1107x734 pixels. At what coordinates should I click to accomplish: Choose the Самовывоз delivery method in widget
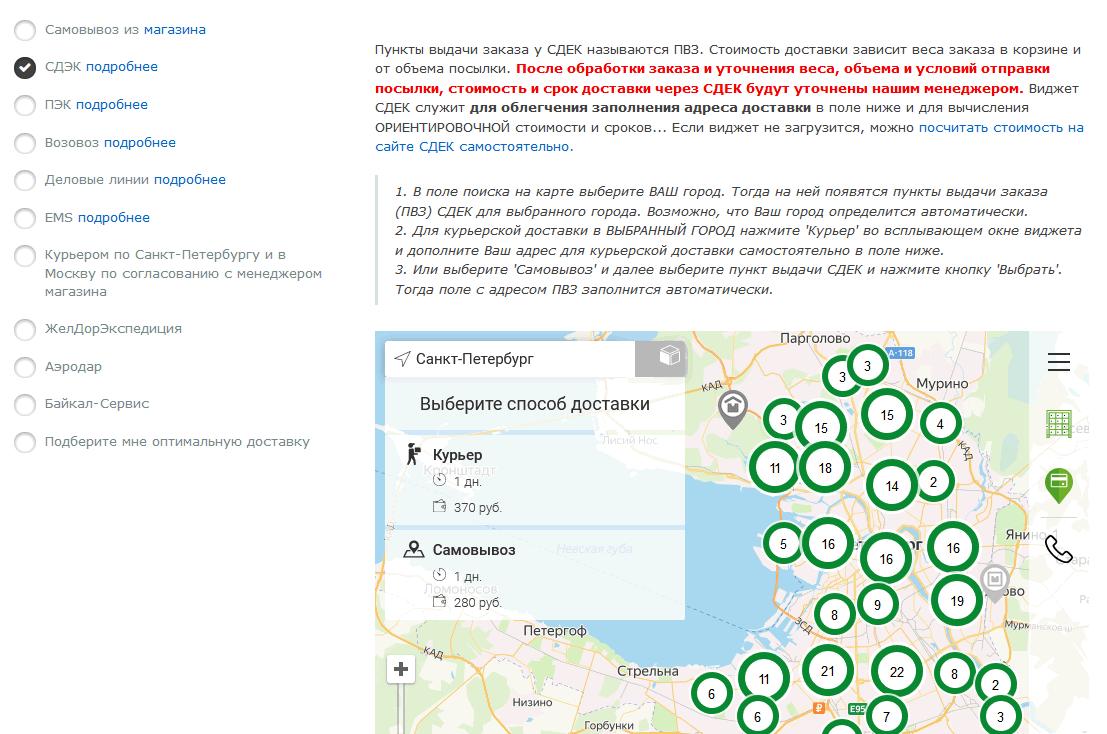pos(534,574)
